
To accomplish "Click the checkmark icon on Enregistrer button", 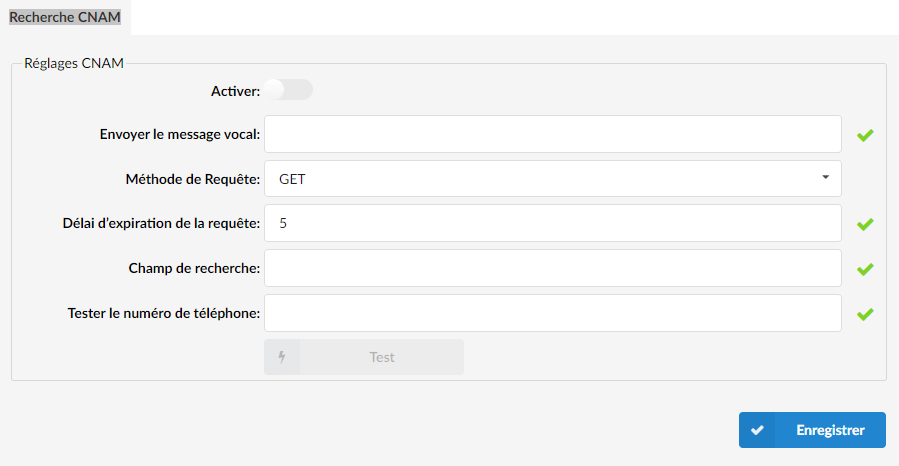I will tap(757, 430).
